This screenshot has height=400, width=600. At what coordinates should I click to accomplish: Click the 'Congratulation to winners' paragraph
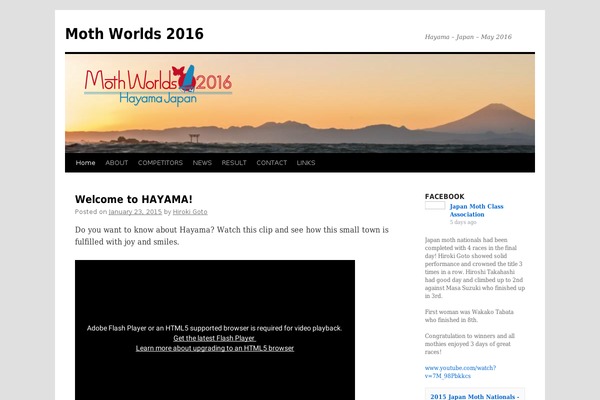coord(470,344)
